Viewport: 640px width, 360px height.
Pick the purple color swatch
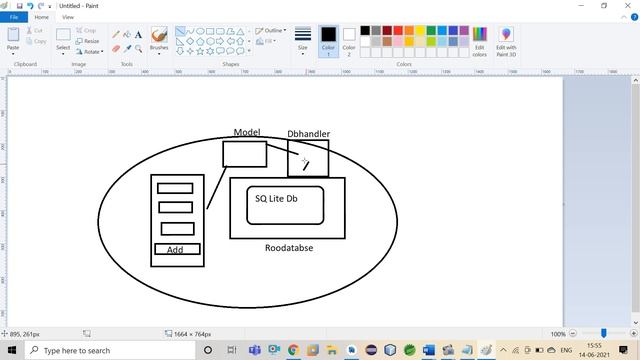[464, 30]
